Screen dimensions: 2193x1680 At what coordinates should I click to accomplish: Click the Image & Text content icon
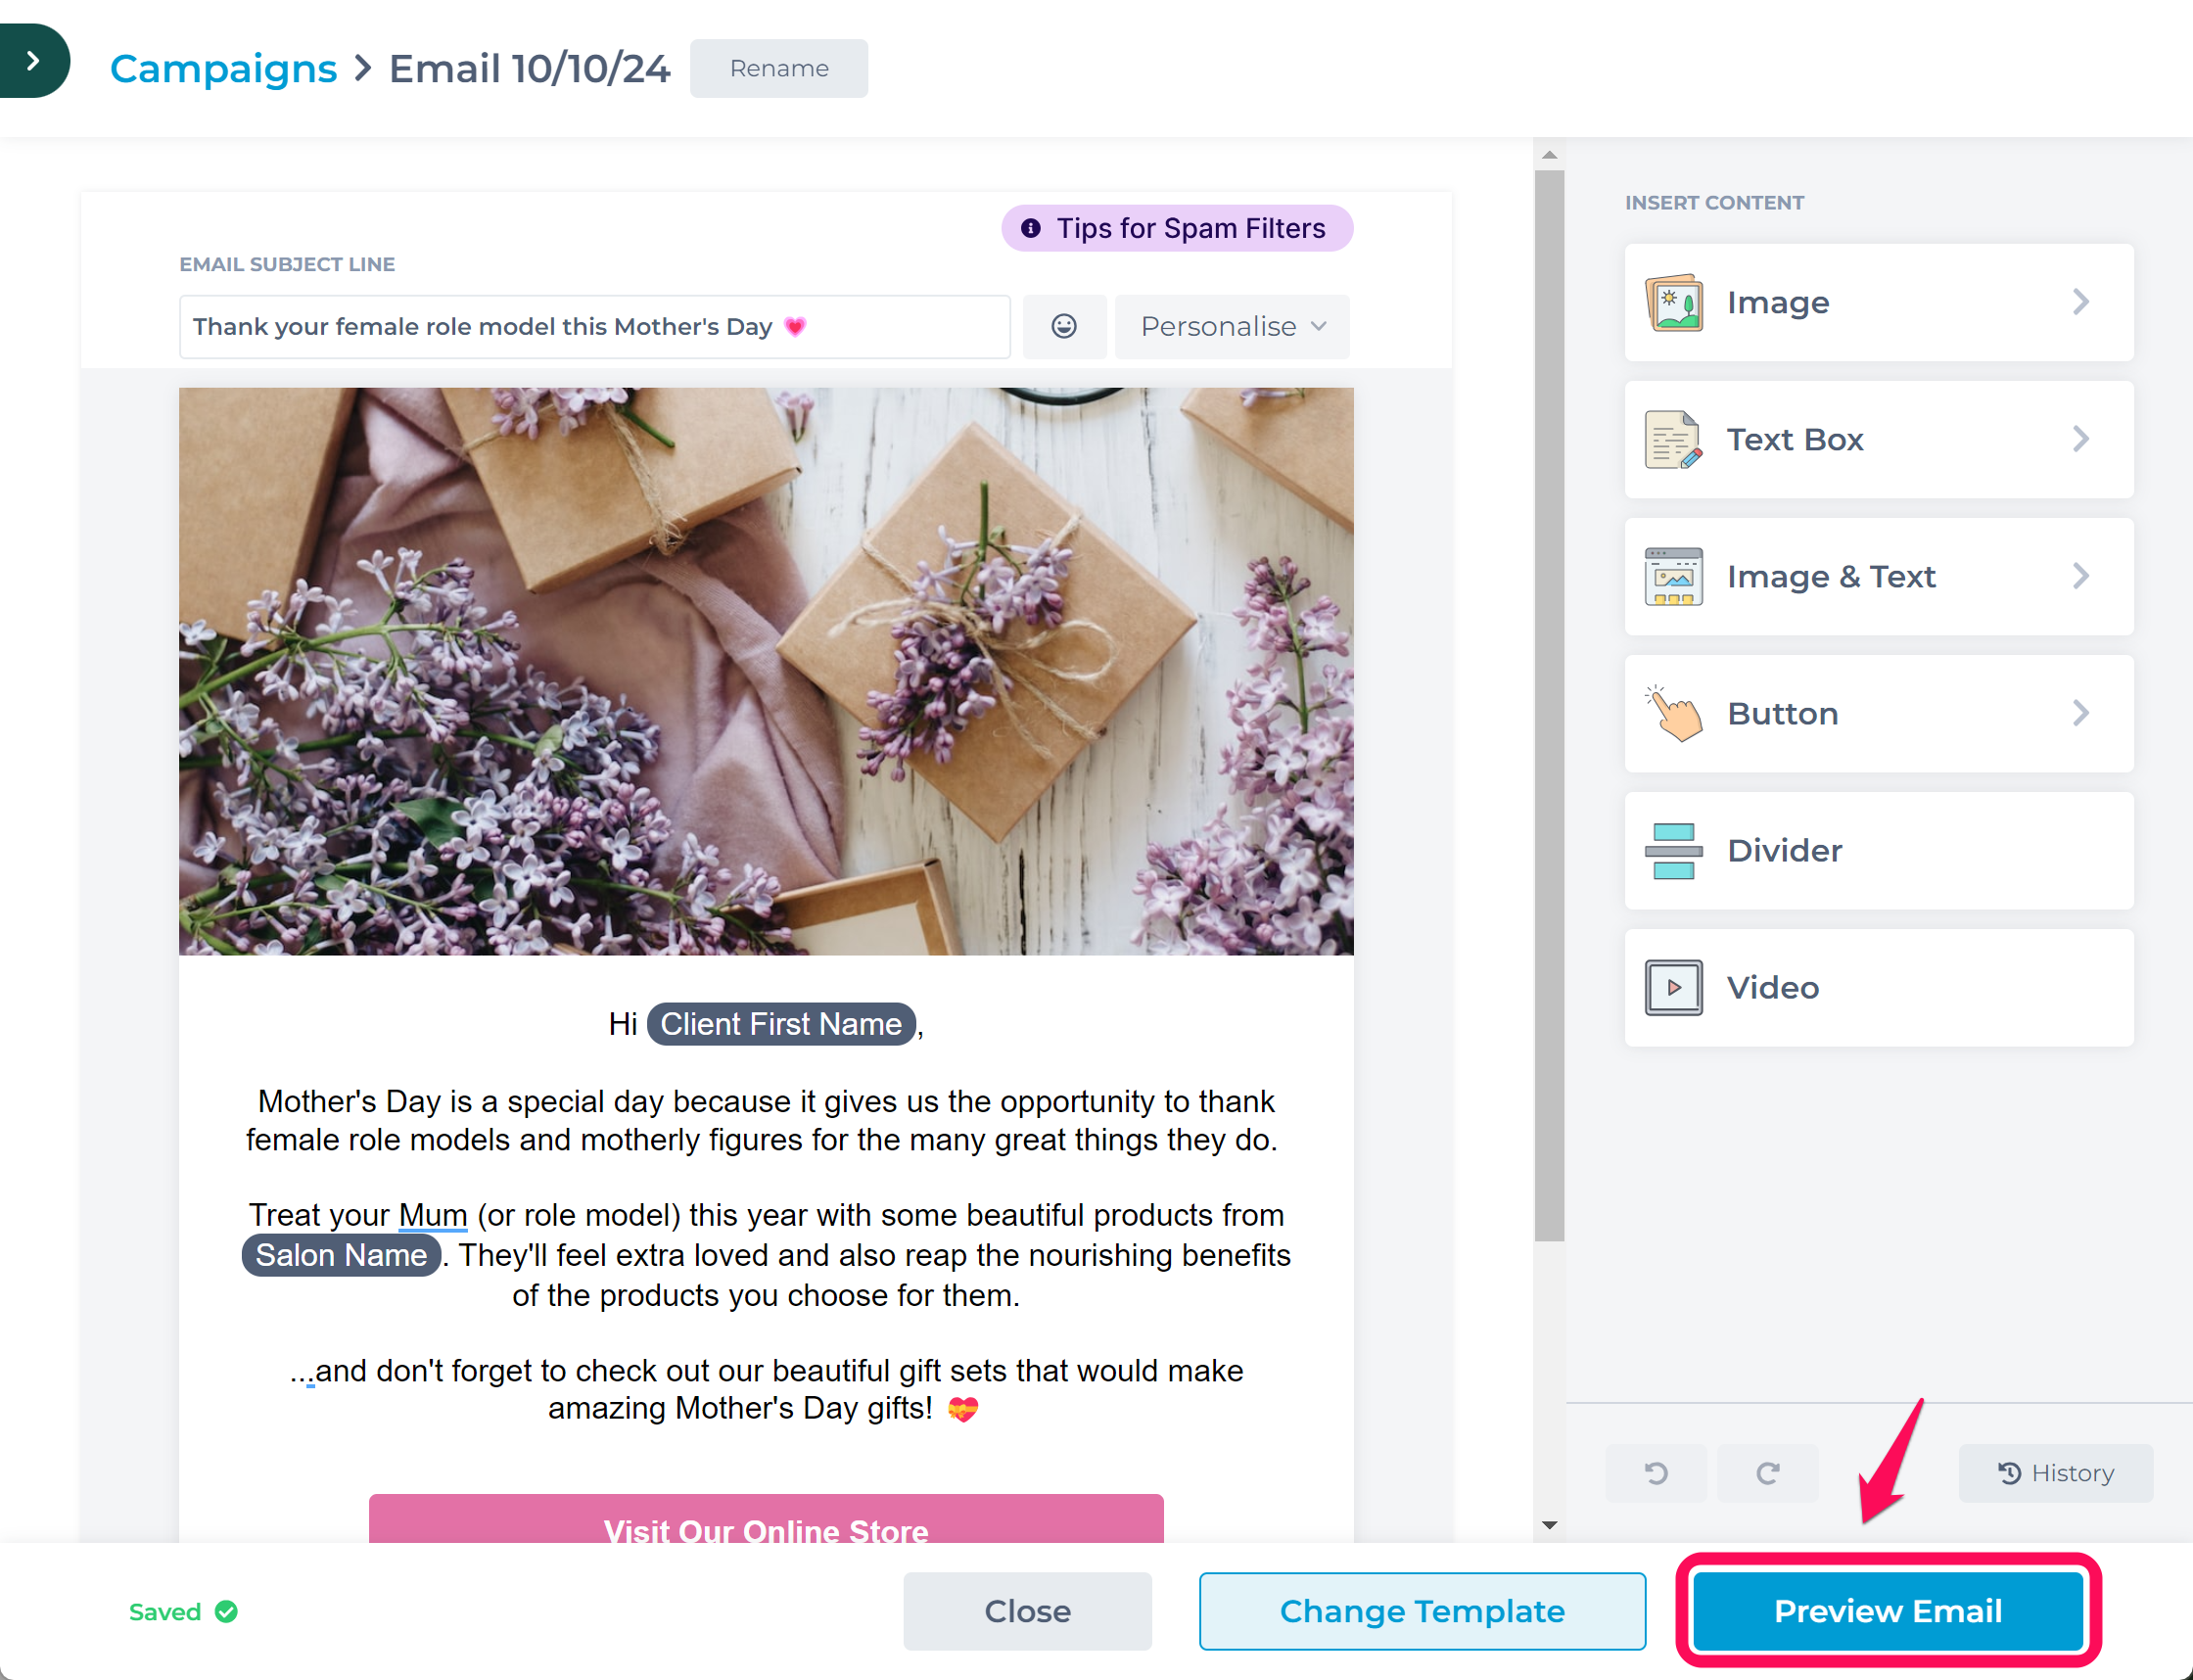[x=1674, y=576]
